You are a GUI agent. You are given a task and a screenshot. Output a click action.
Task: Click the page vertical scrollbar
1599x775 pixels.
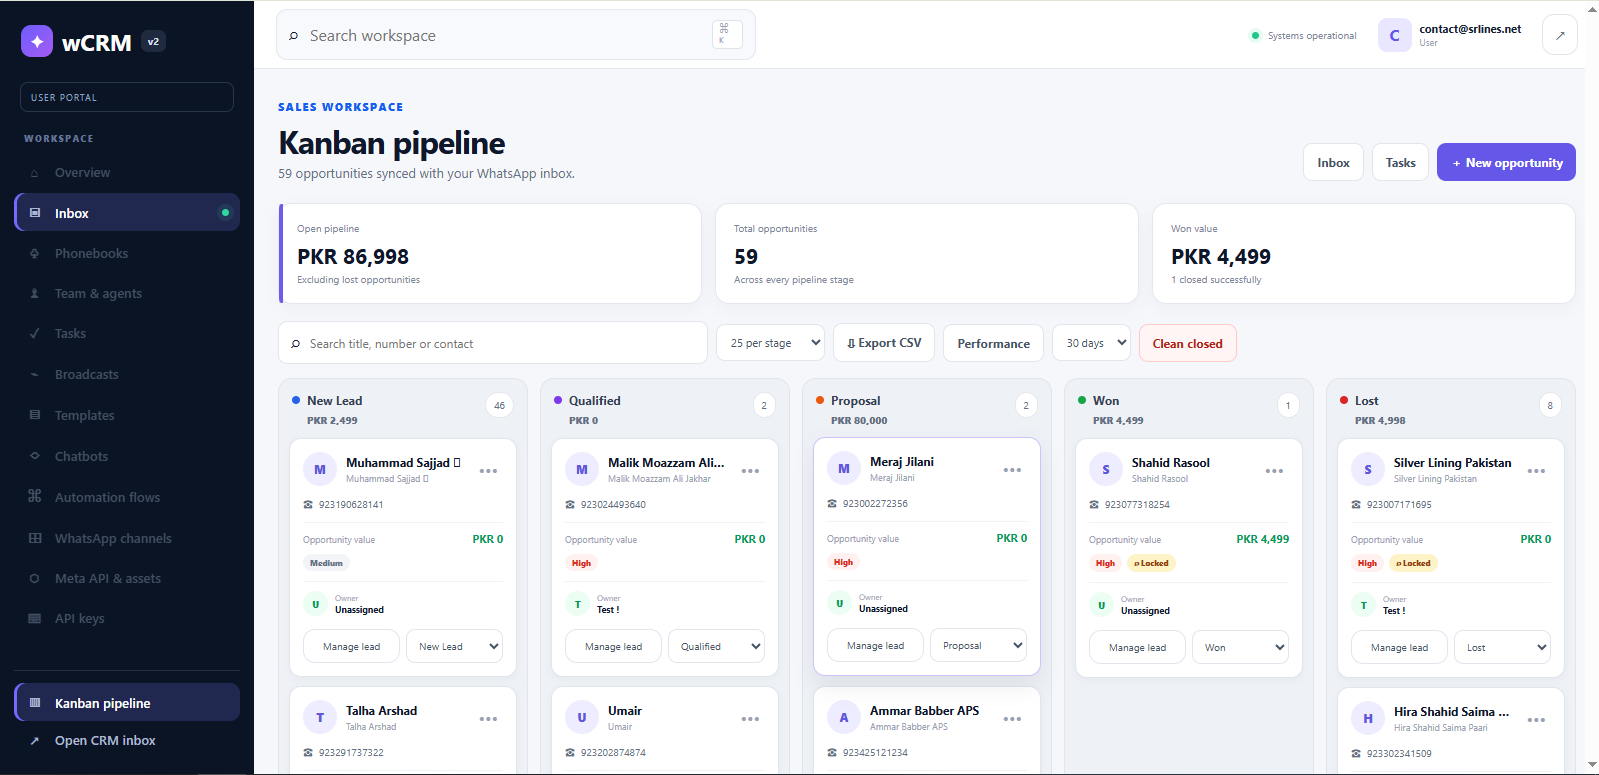pyautogui.click(x=1592, y=387)
